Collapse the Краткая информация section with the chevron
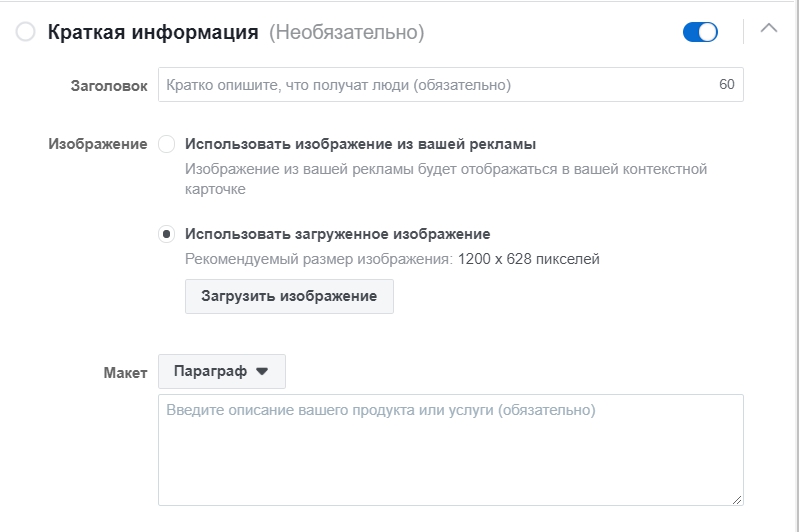This screenshot has width=799, height=532. point(769,29)
